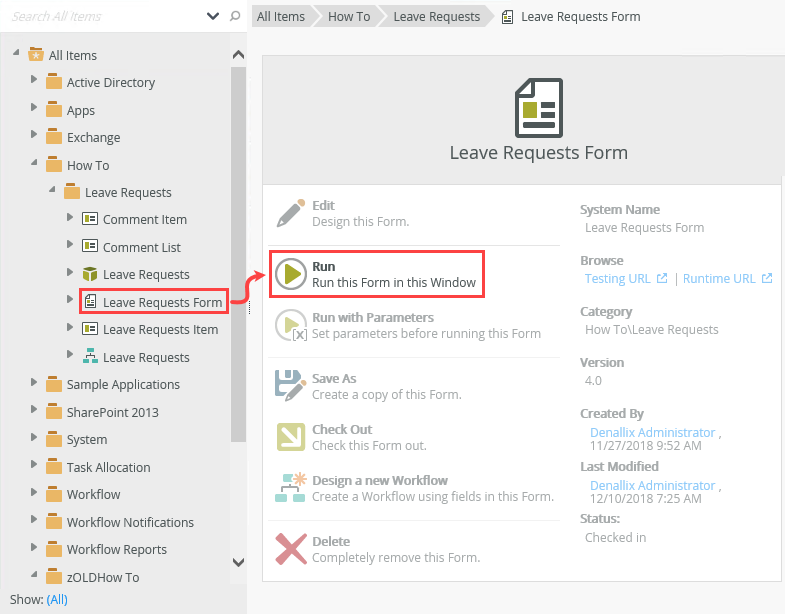Click the Testing URL external link icon
The image size is (785, 614).
point(662,278)
